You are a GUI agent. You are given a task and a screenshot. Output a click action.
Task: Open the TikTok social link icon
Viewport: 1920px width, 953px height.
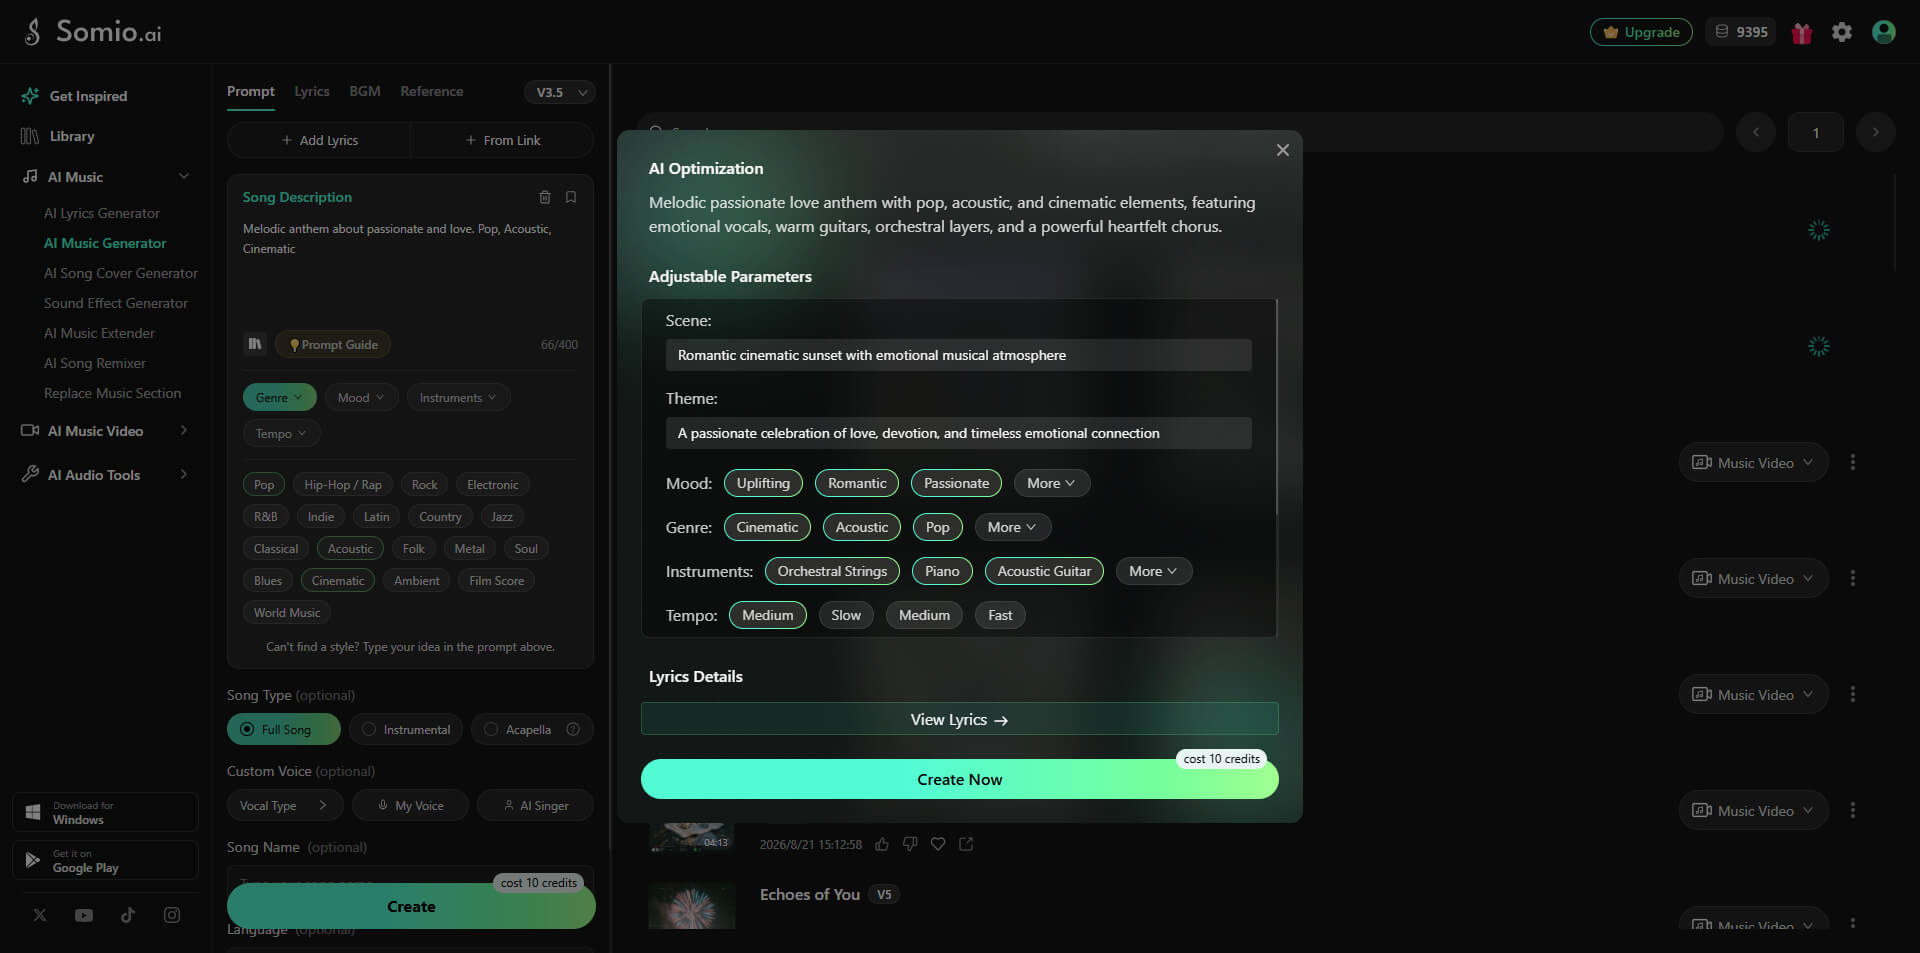tap(128, 915)
